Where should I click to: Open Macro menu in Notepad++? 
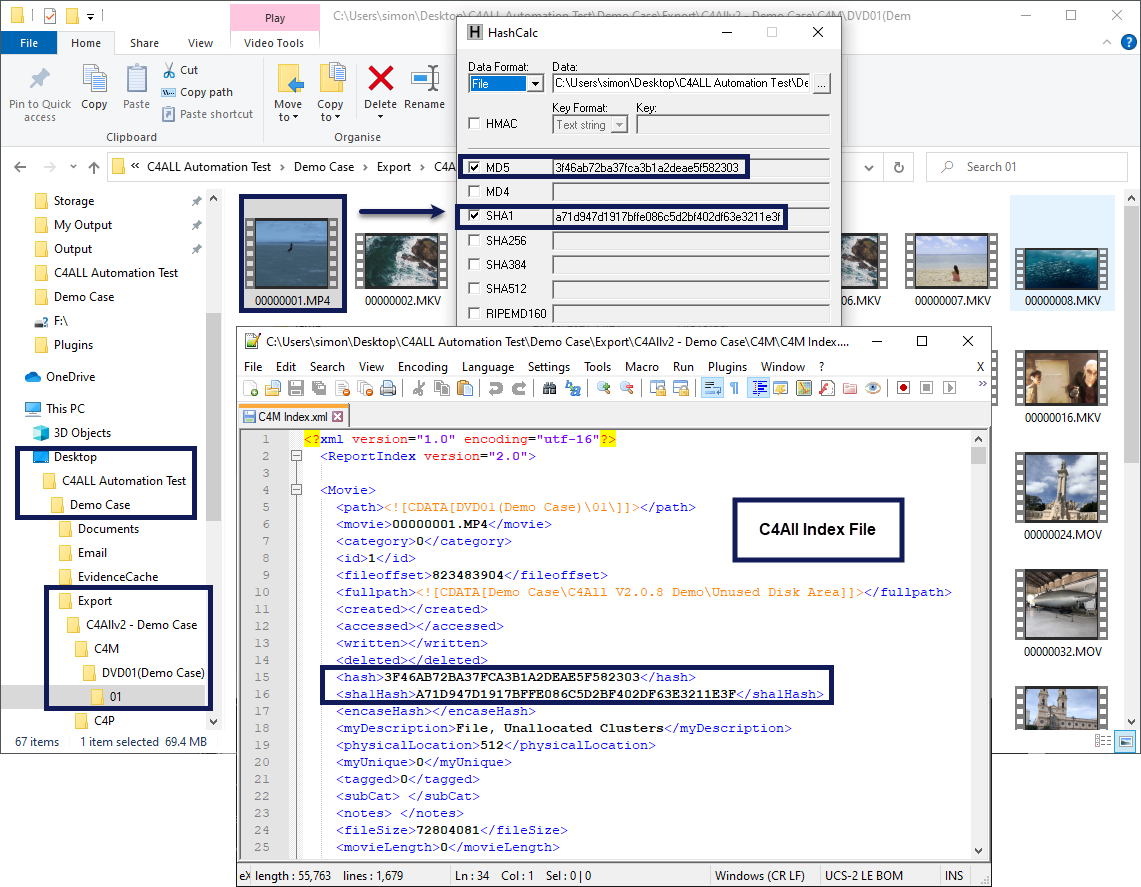tap(641, 367)
